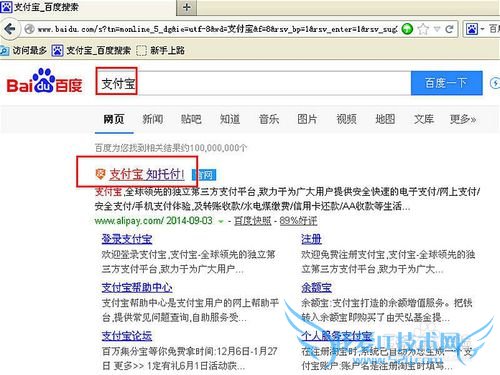
Task: Click the address bar URL field
Action: pos(217,29)
